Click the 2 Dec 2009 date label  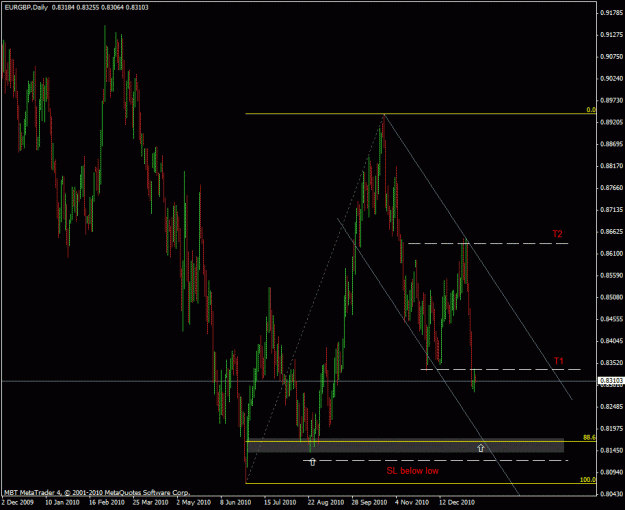[18, 502]
